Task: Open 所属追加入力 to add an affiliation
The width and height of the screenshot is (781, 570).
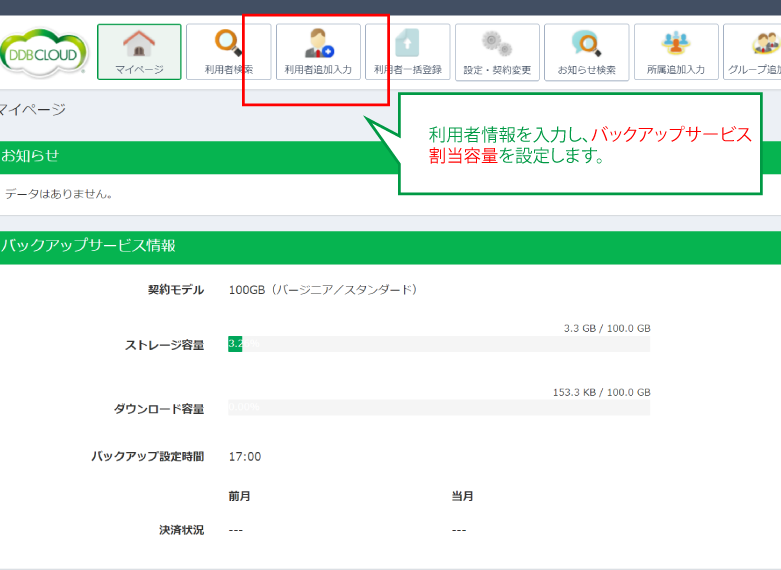Action: (676, 52)
